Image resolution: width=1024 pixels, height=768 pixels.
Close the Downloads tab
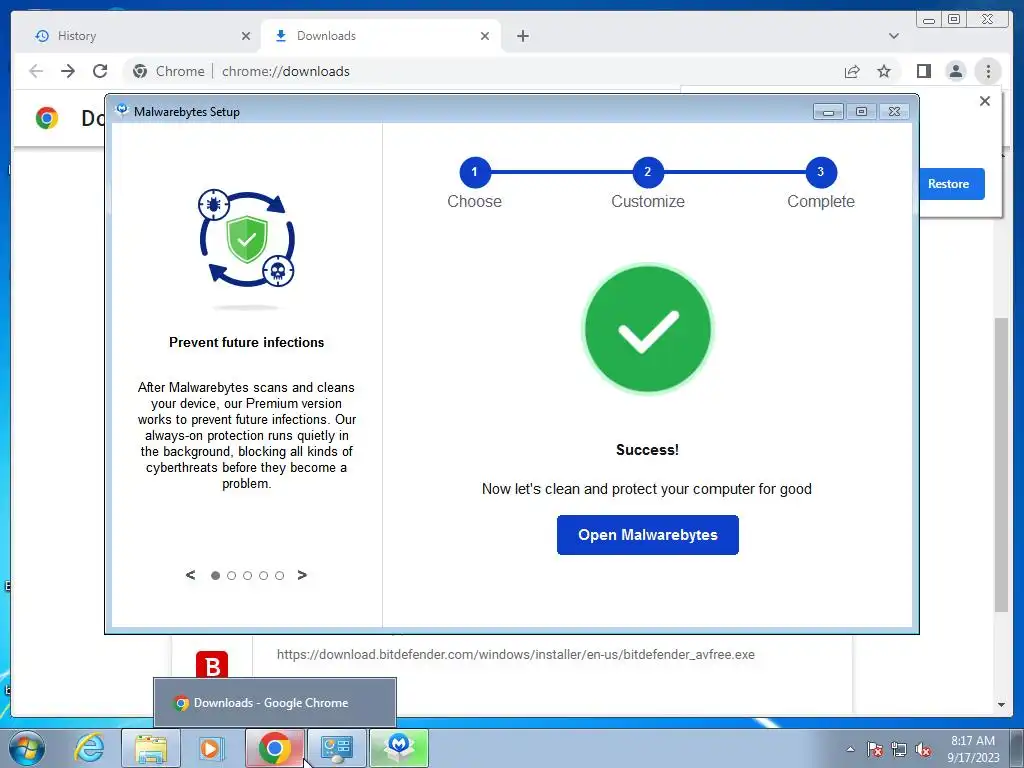485,36
